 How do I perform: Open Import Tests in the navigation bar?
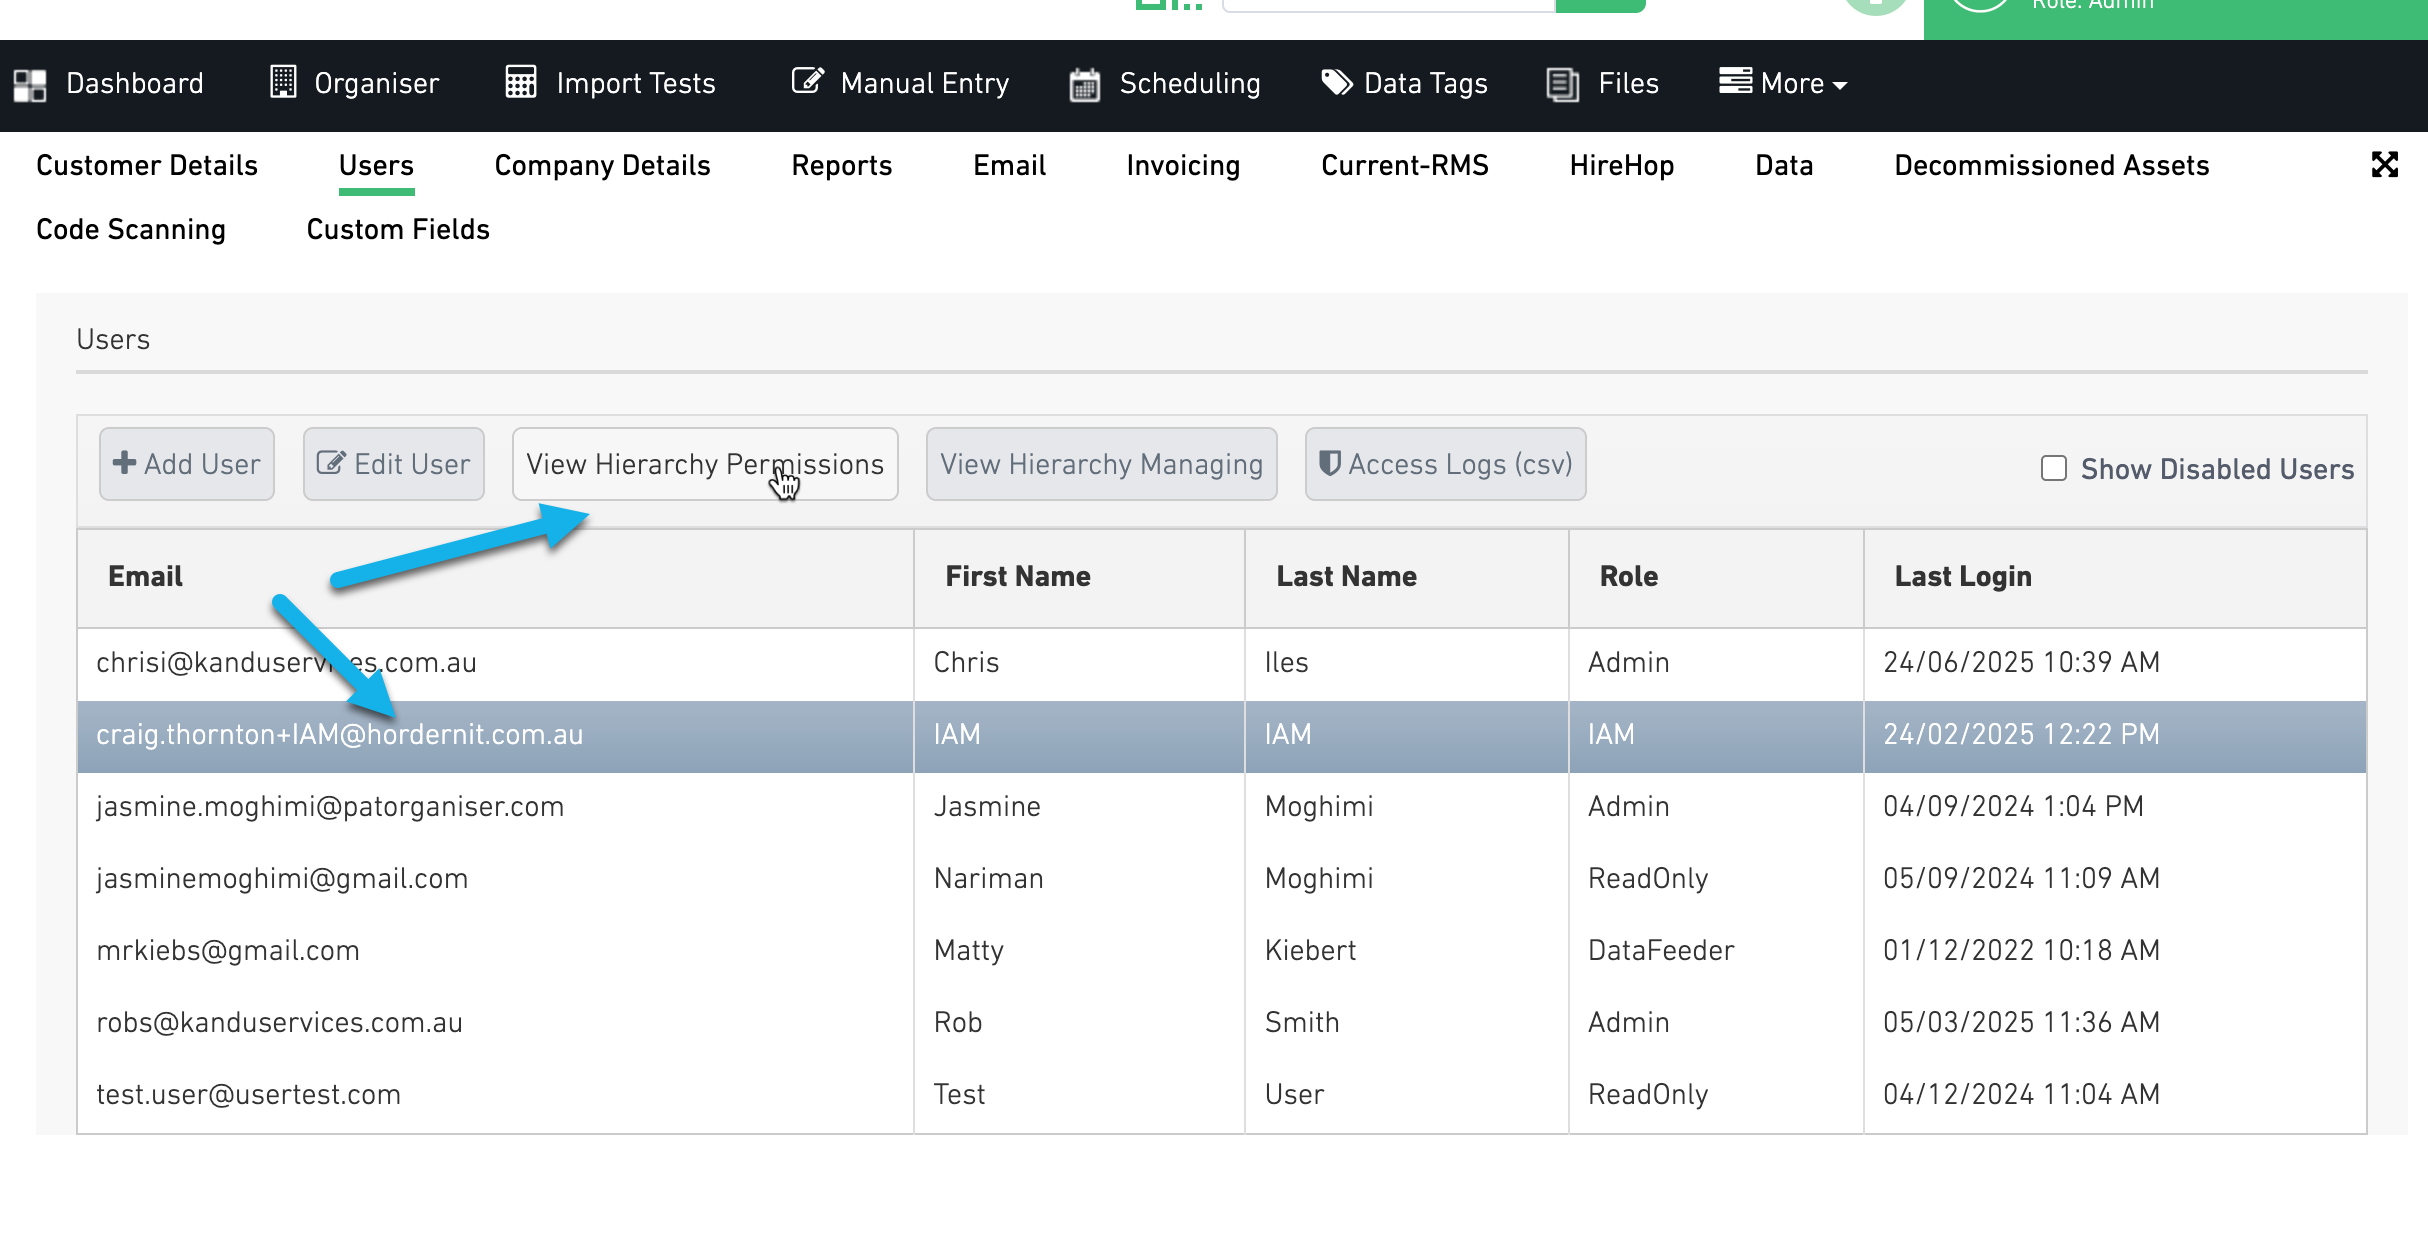point(636,84)
